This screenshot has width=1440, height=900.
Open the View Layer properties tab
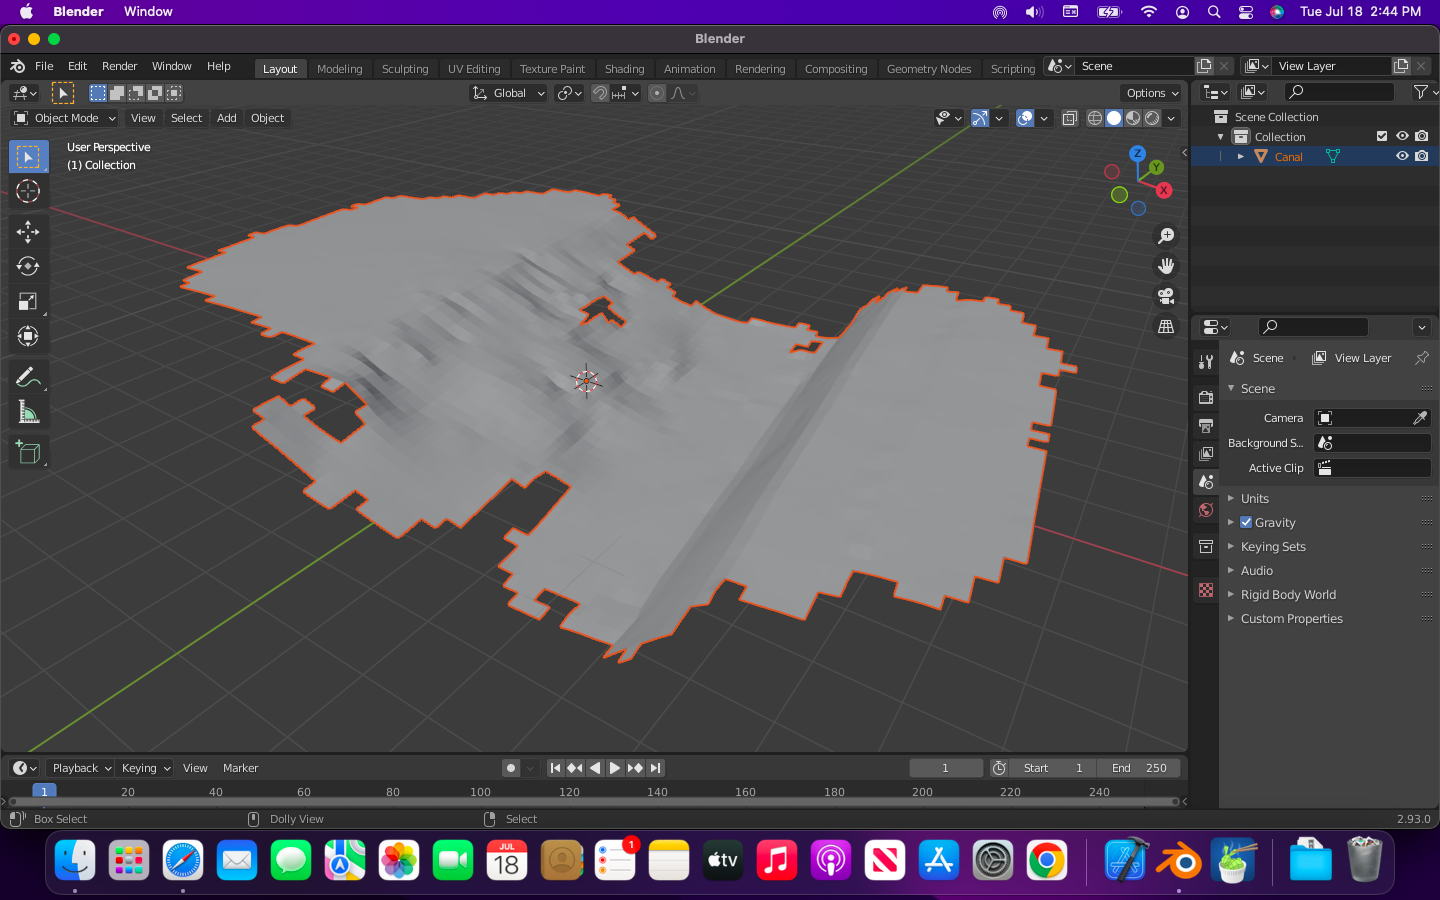(1206, 454)
